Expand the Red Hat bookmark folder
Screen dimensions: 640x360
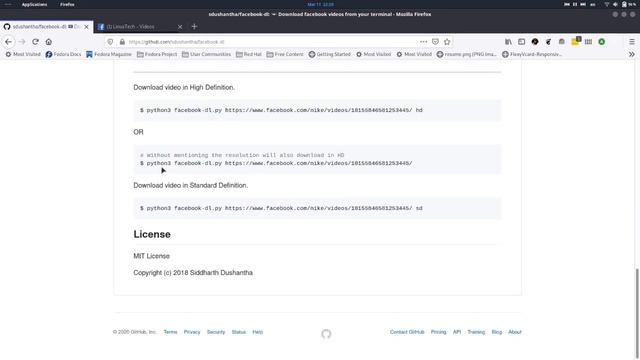(249, 54)
